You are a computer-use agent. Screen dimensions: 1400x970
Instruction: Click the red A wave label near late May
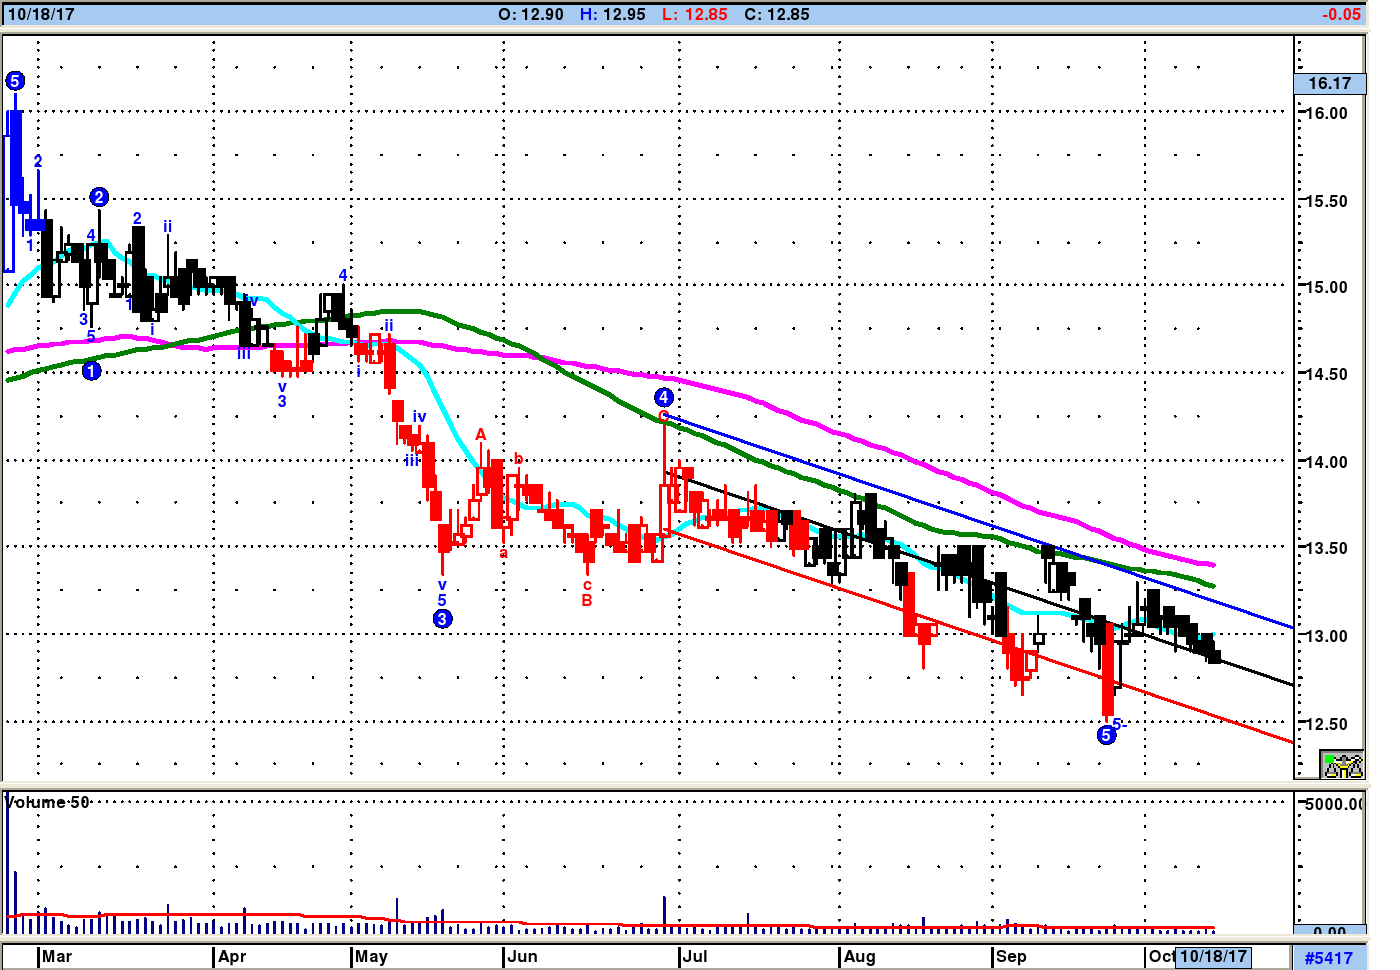pyautogui.click(x=481, y=434)
